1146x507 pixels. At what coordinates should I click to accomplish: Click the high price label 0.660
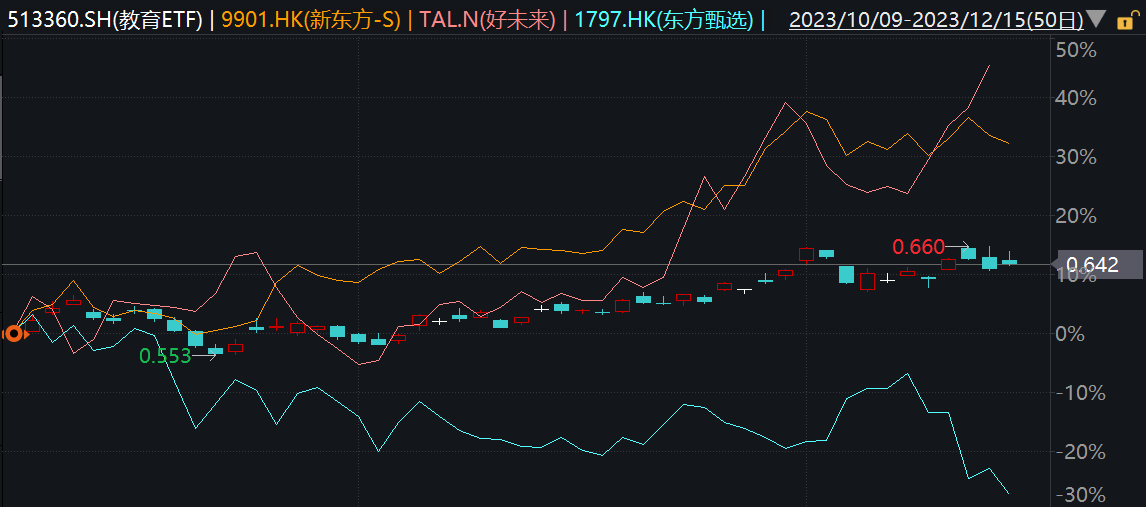click(919, 247)
